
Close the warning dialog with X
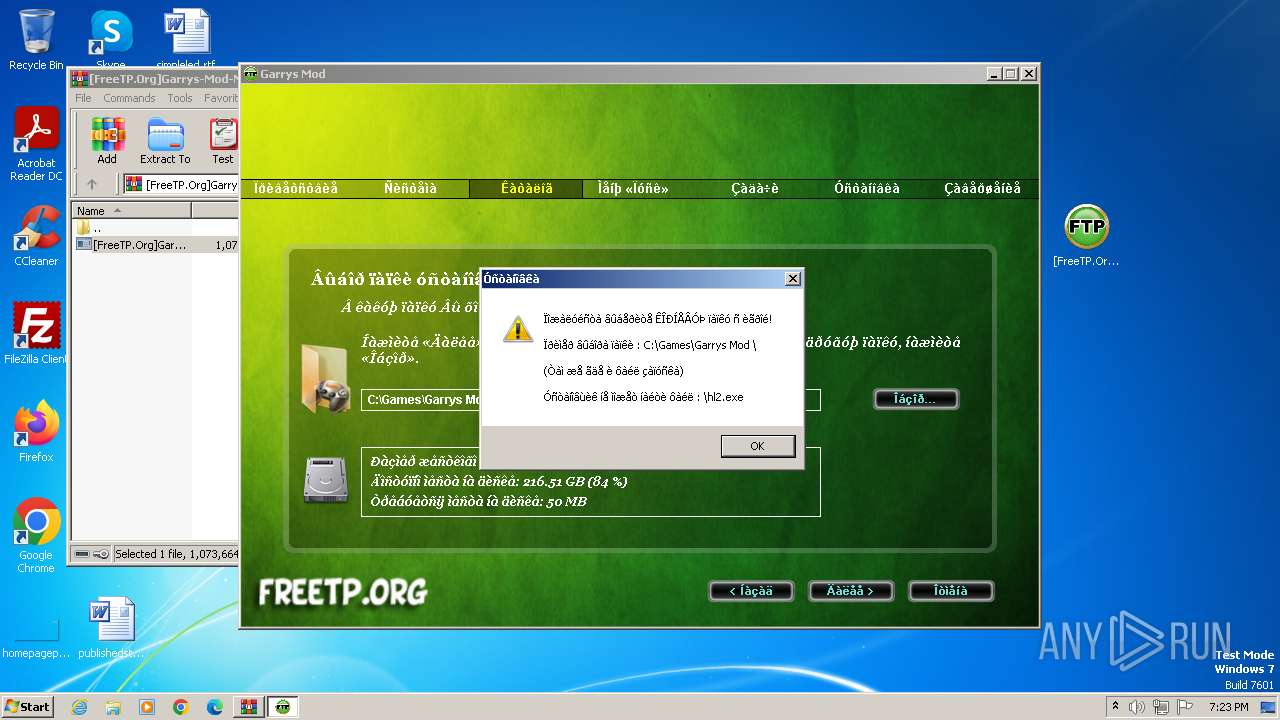792,279
